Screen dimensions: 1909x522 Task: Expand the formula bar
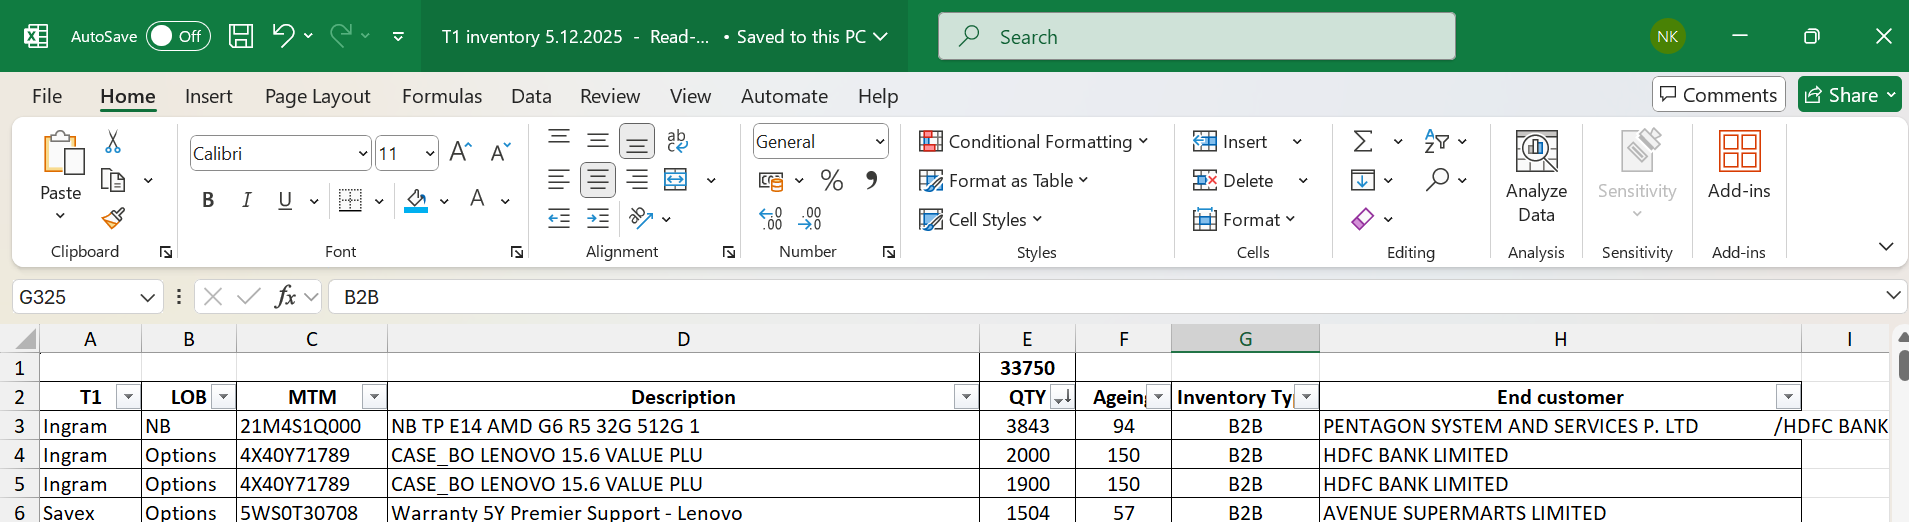click(x=1892, y=295)
